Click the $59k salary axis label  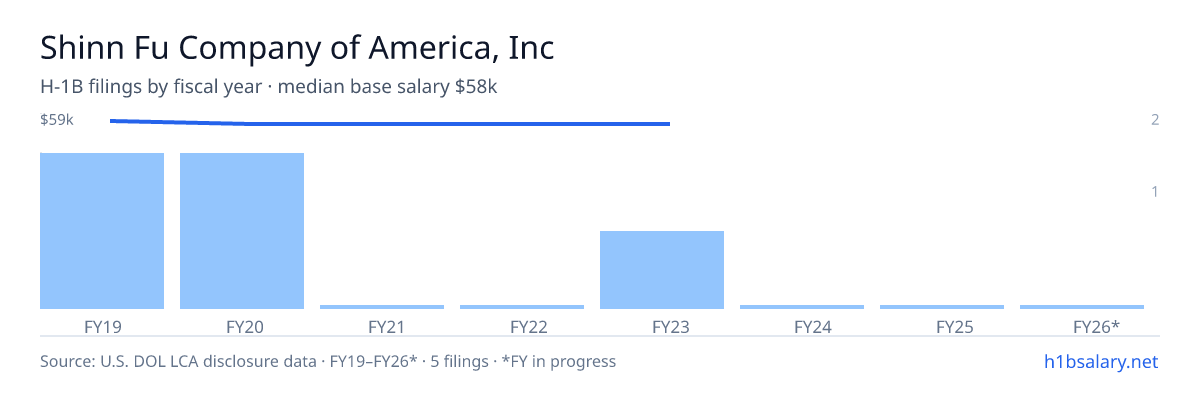pyautogui.click(x=57, y=120)
